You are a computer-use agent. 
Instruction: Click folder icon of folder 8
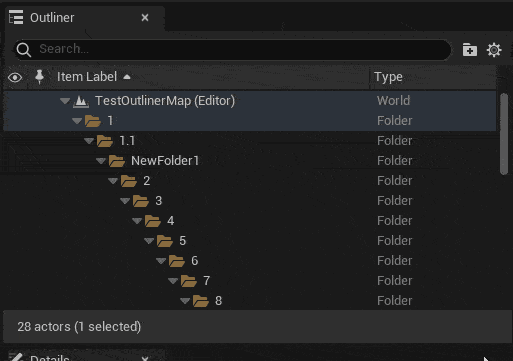[x=201, y=301]
